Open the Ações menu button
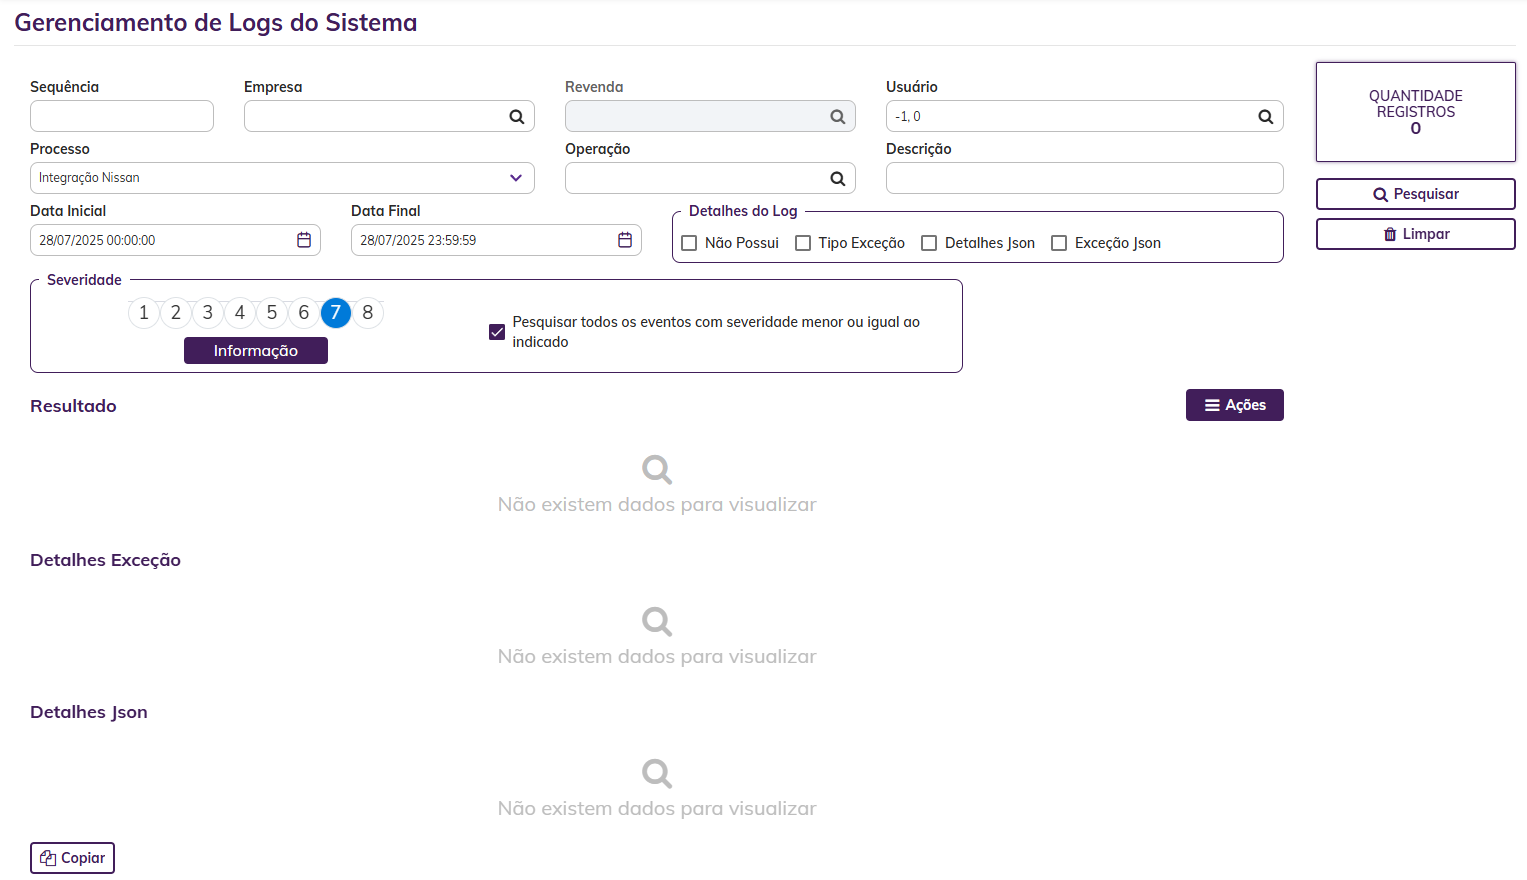This screenshot has height=880, width=1527. click(1234, 405)
